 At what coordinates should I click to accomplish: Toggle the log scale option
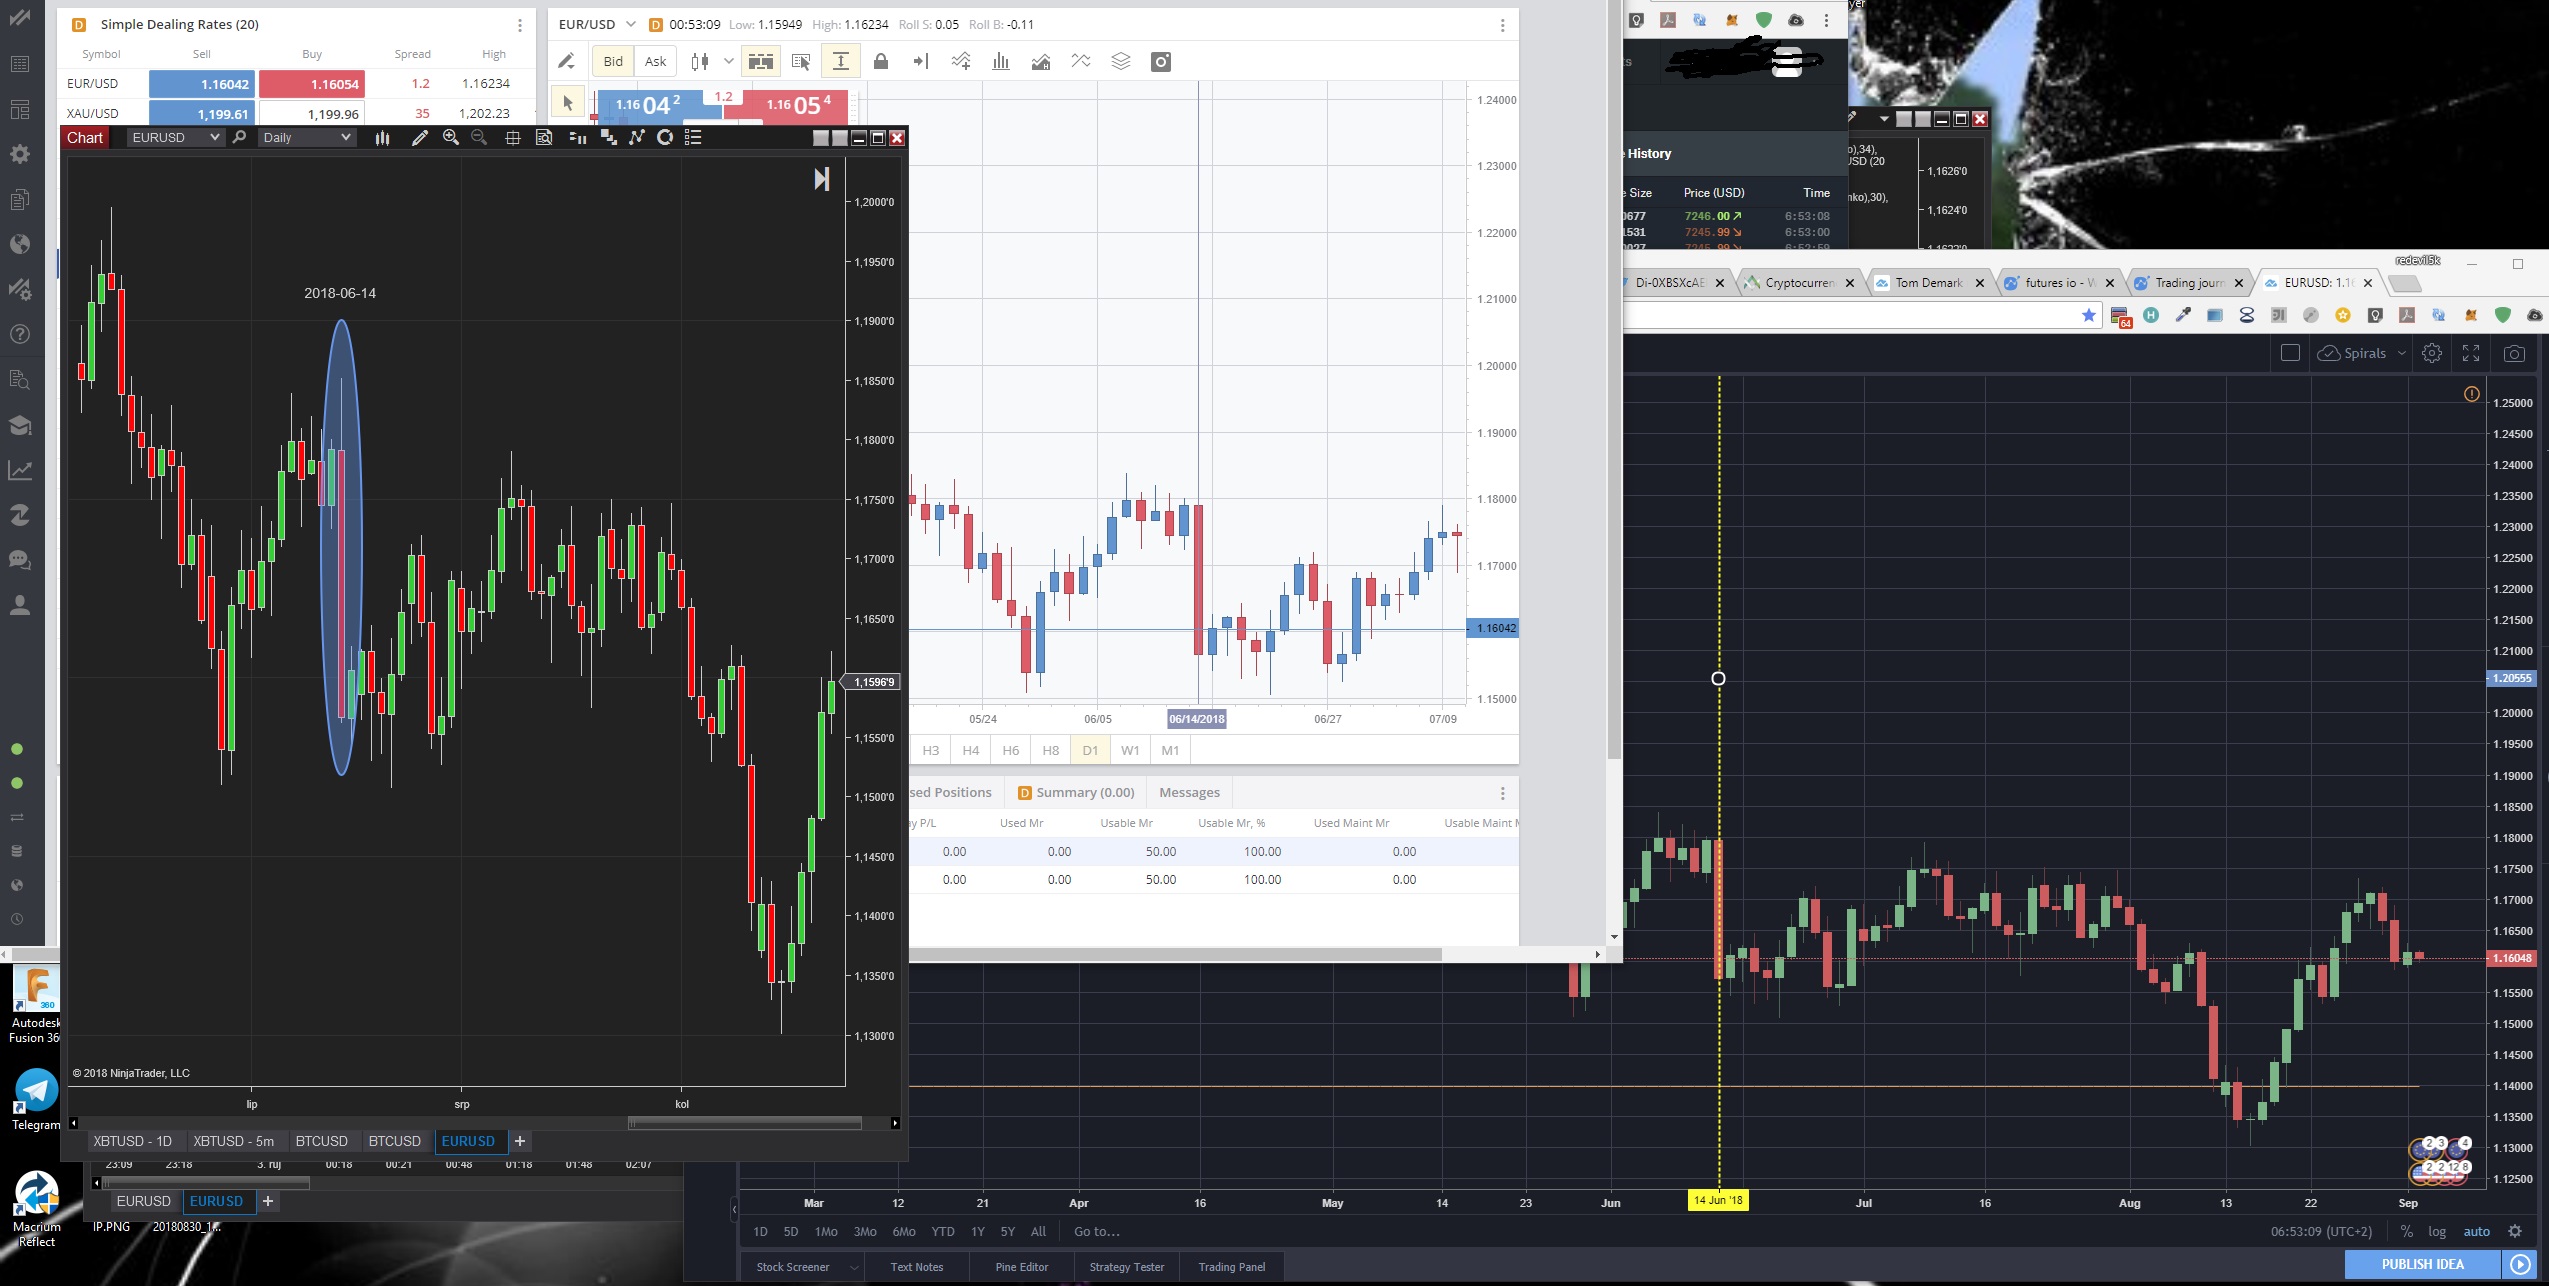[x=2437, y=1231]
